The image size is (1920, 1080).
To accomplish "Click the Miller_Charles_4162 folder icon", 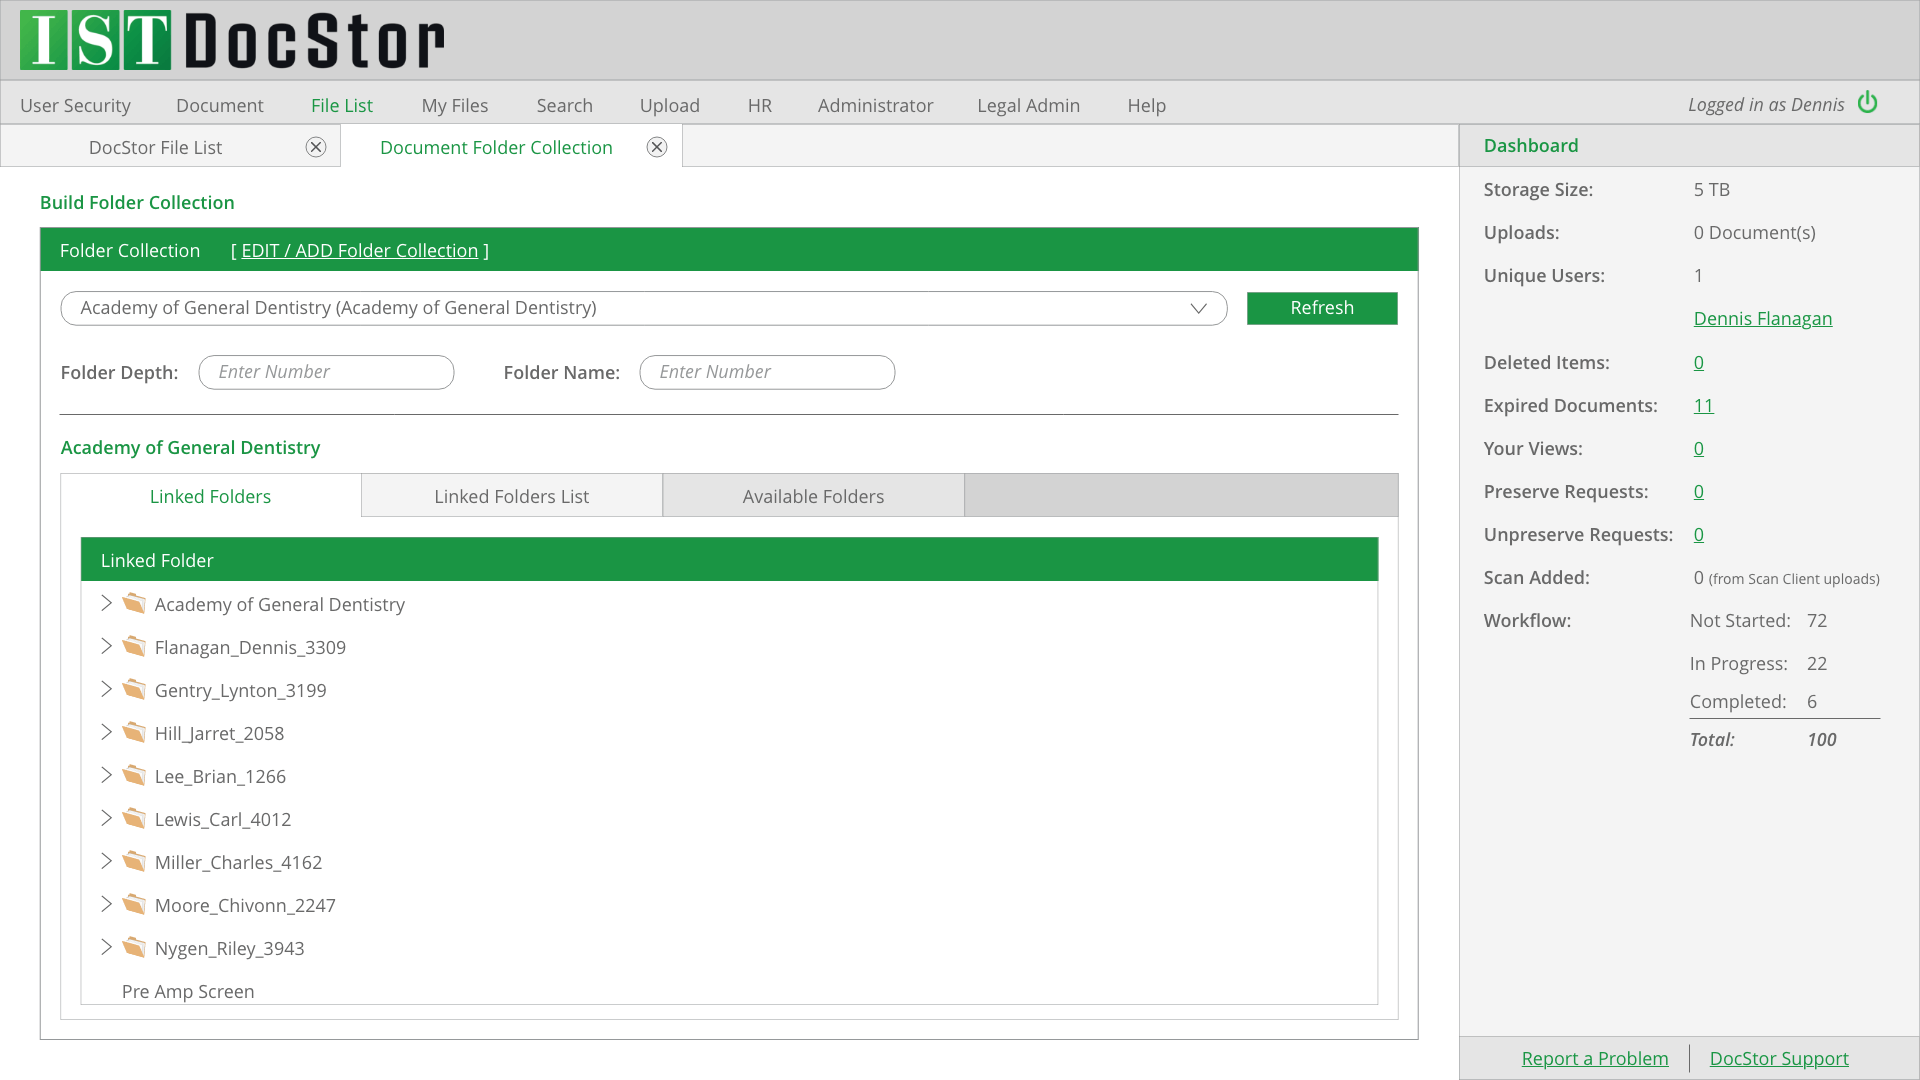I will (134, 861).
